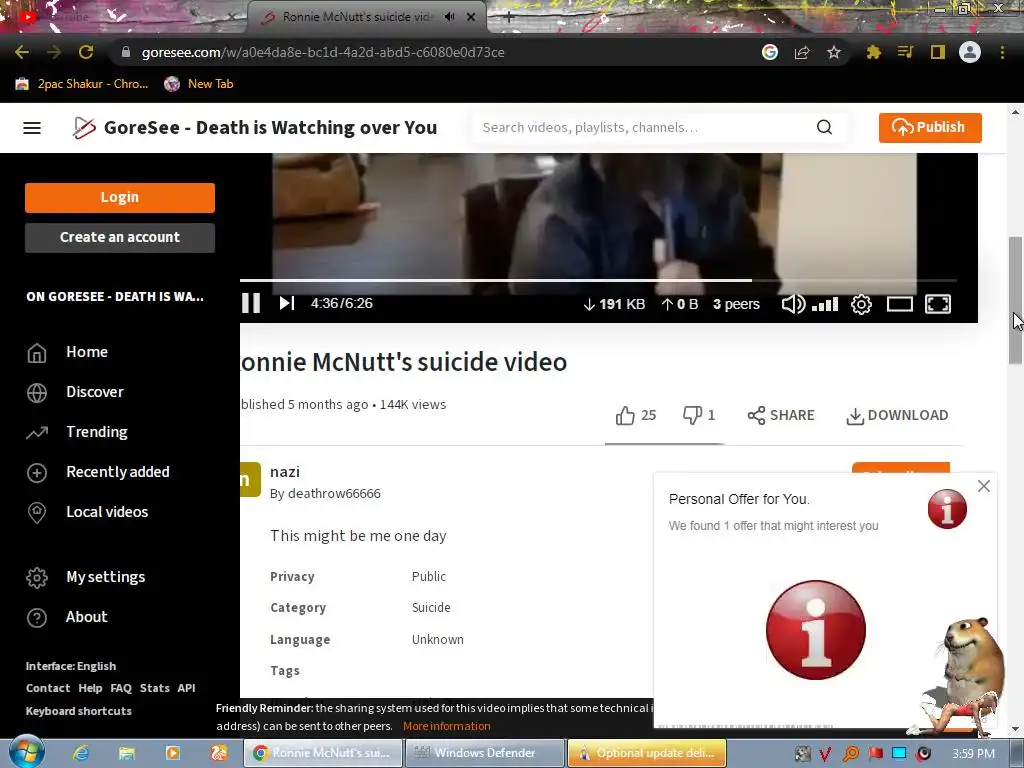Open the New Tab bookmark
The width and height of the screenshot is (1024, 768).
point(199,84)
